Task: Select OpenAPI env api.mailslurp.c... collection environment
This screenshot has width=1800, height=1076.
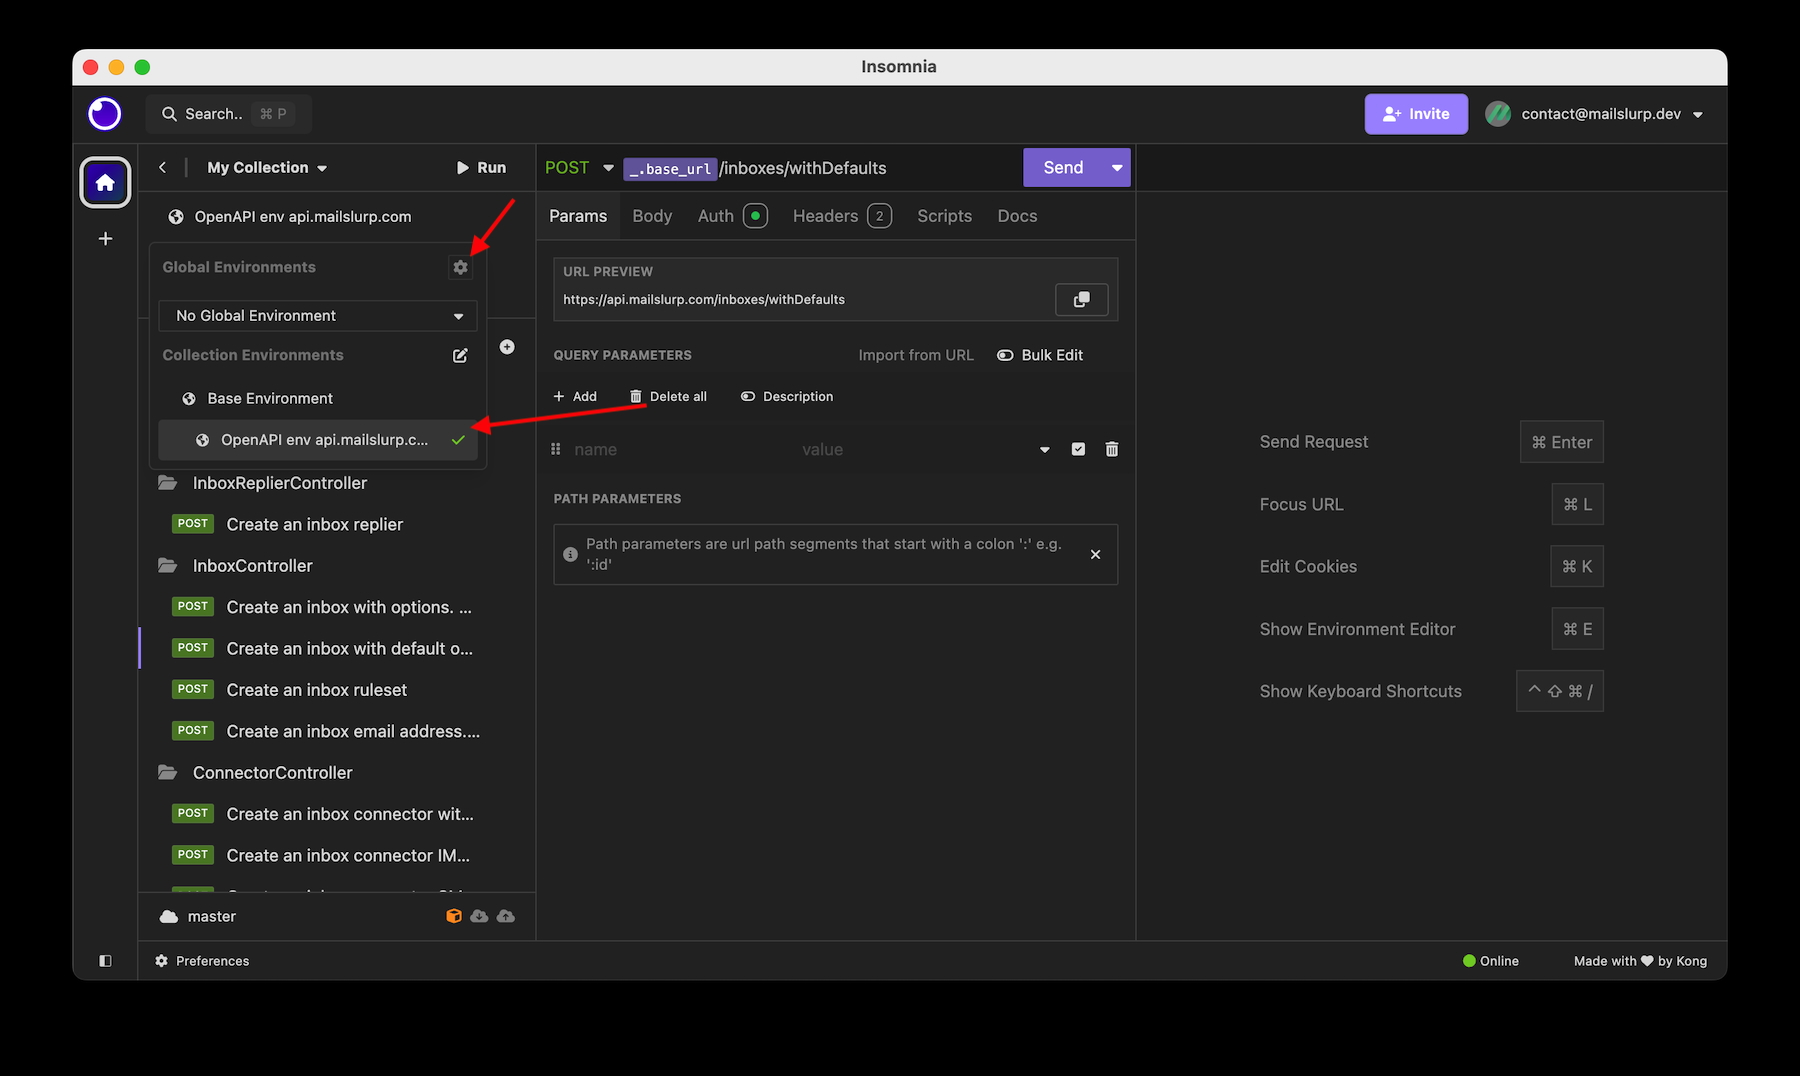Action: [318, 440]
